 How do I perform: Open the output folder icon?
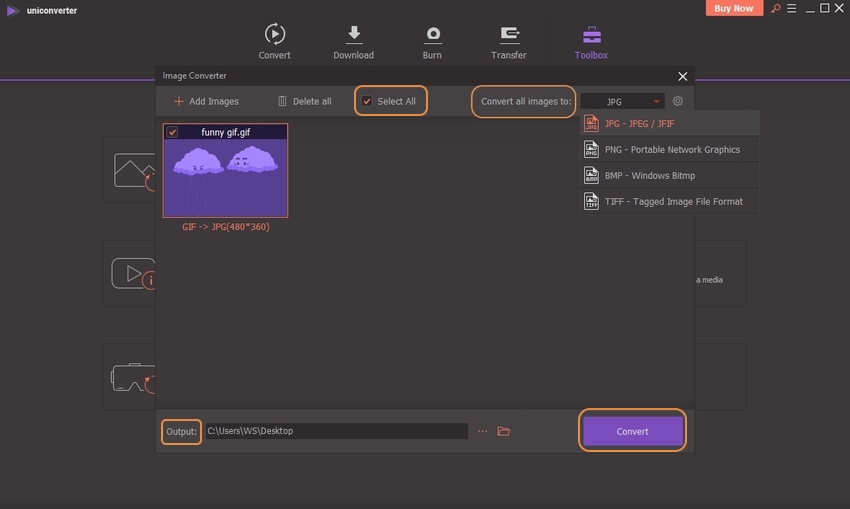[504, 431]
